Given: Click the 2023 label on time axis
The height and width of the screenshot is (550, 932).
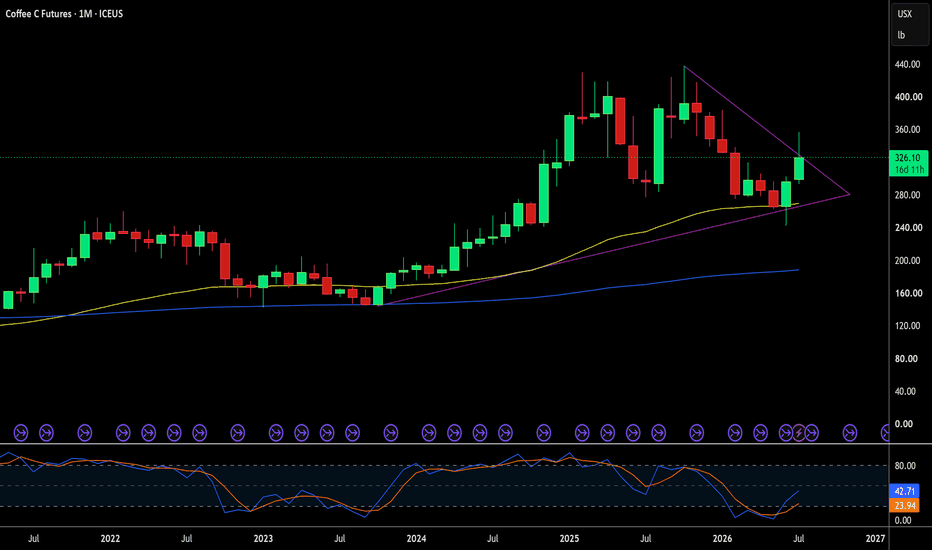Looking at the screenshot, I should [x=263, y=539].
